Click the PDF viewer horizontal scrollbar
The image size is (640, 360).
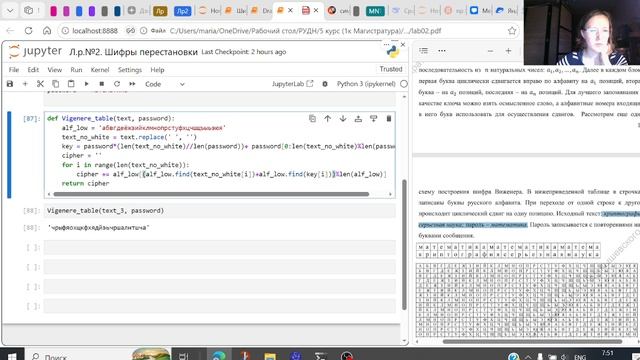tap(532, 341)
